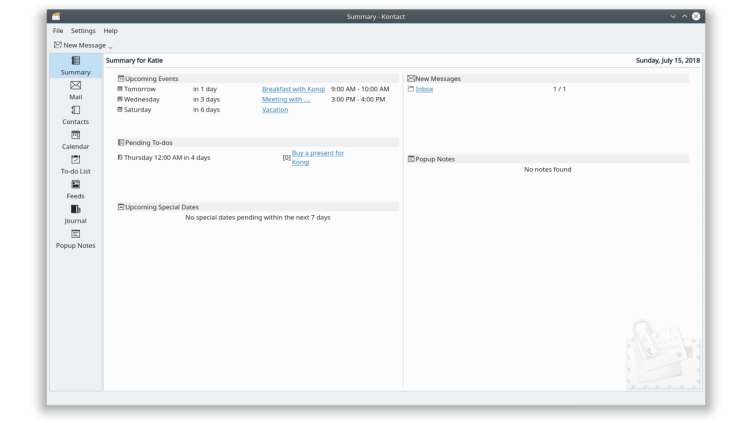752x423 pixels.
Task: Open the Mail module in sidebar
Action: coord(75,90)
